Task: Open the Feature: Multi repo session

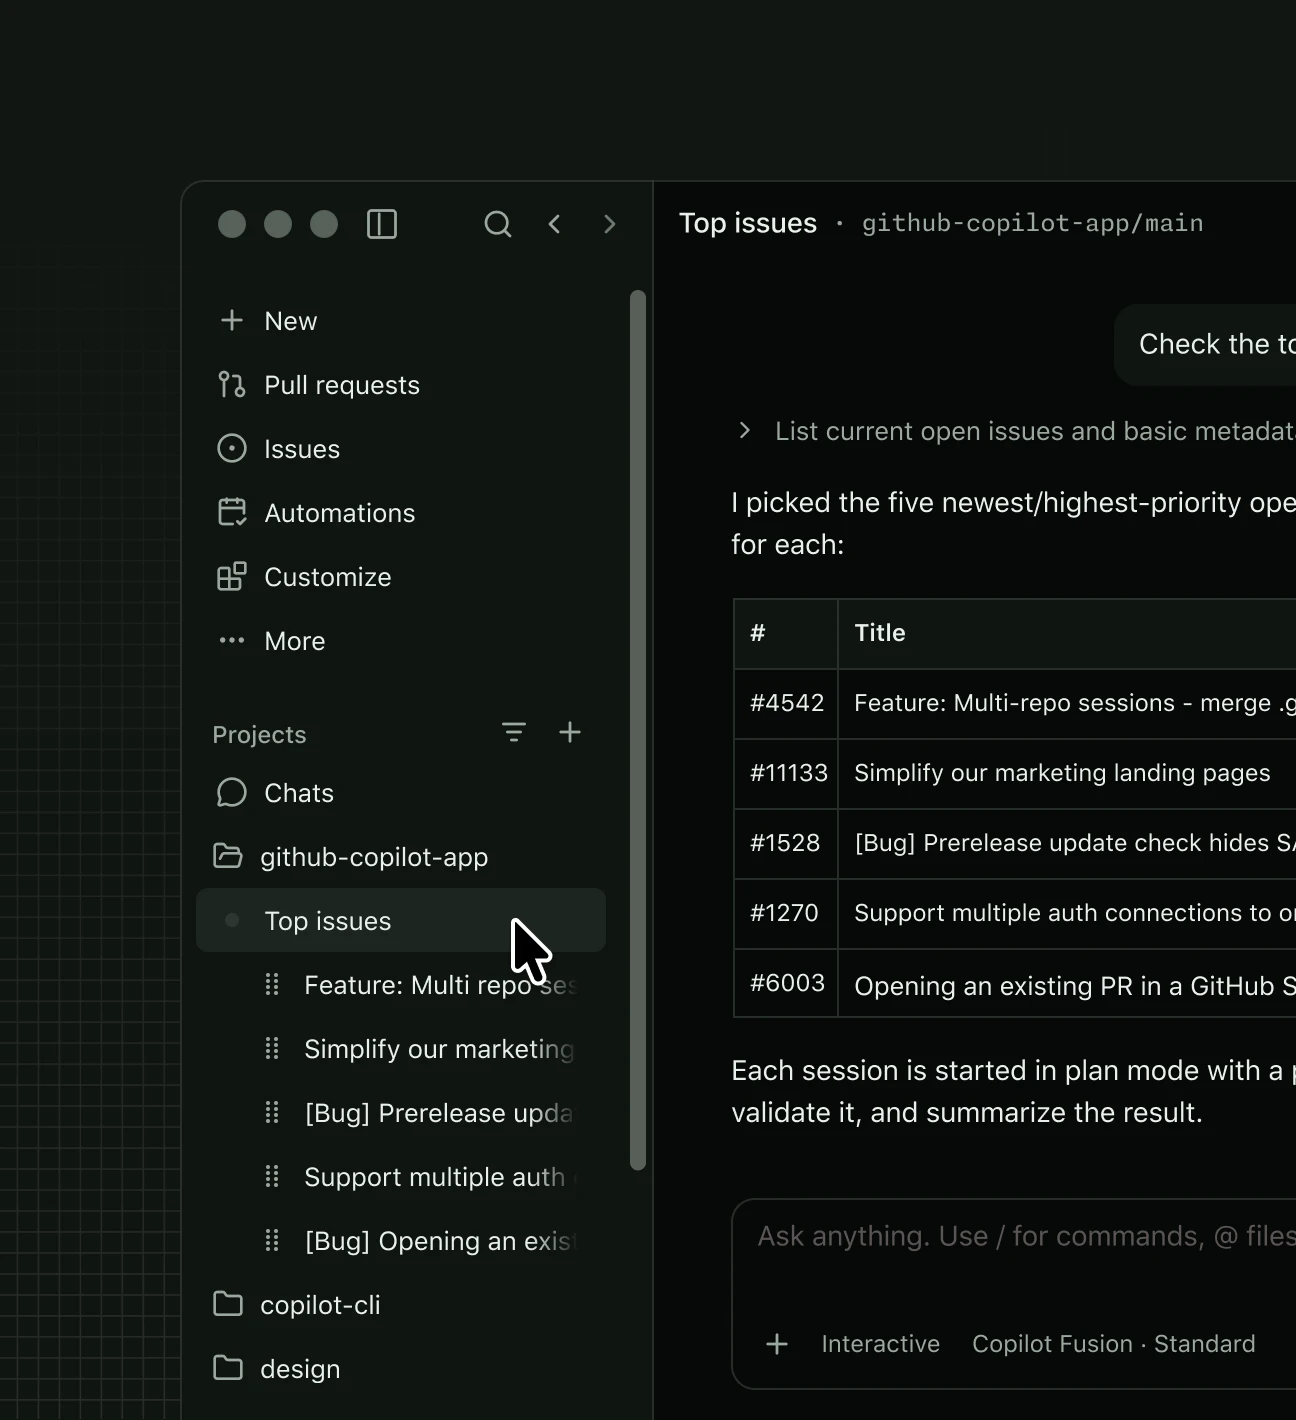Action: (440, 985)
